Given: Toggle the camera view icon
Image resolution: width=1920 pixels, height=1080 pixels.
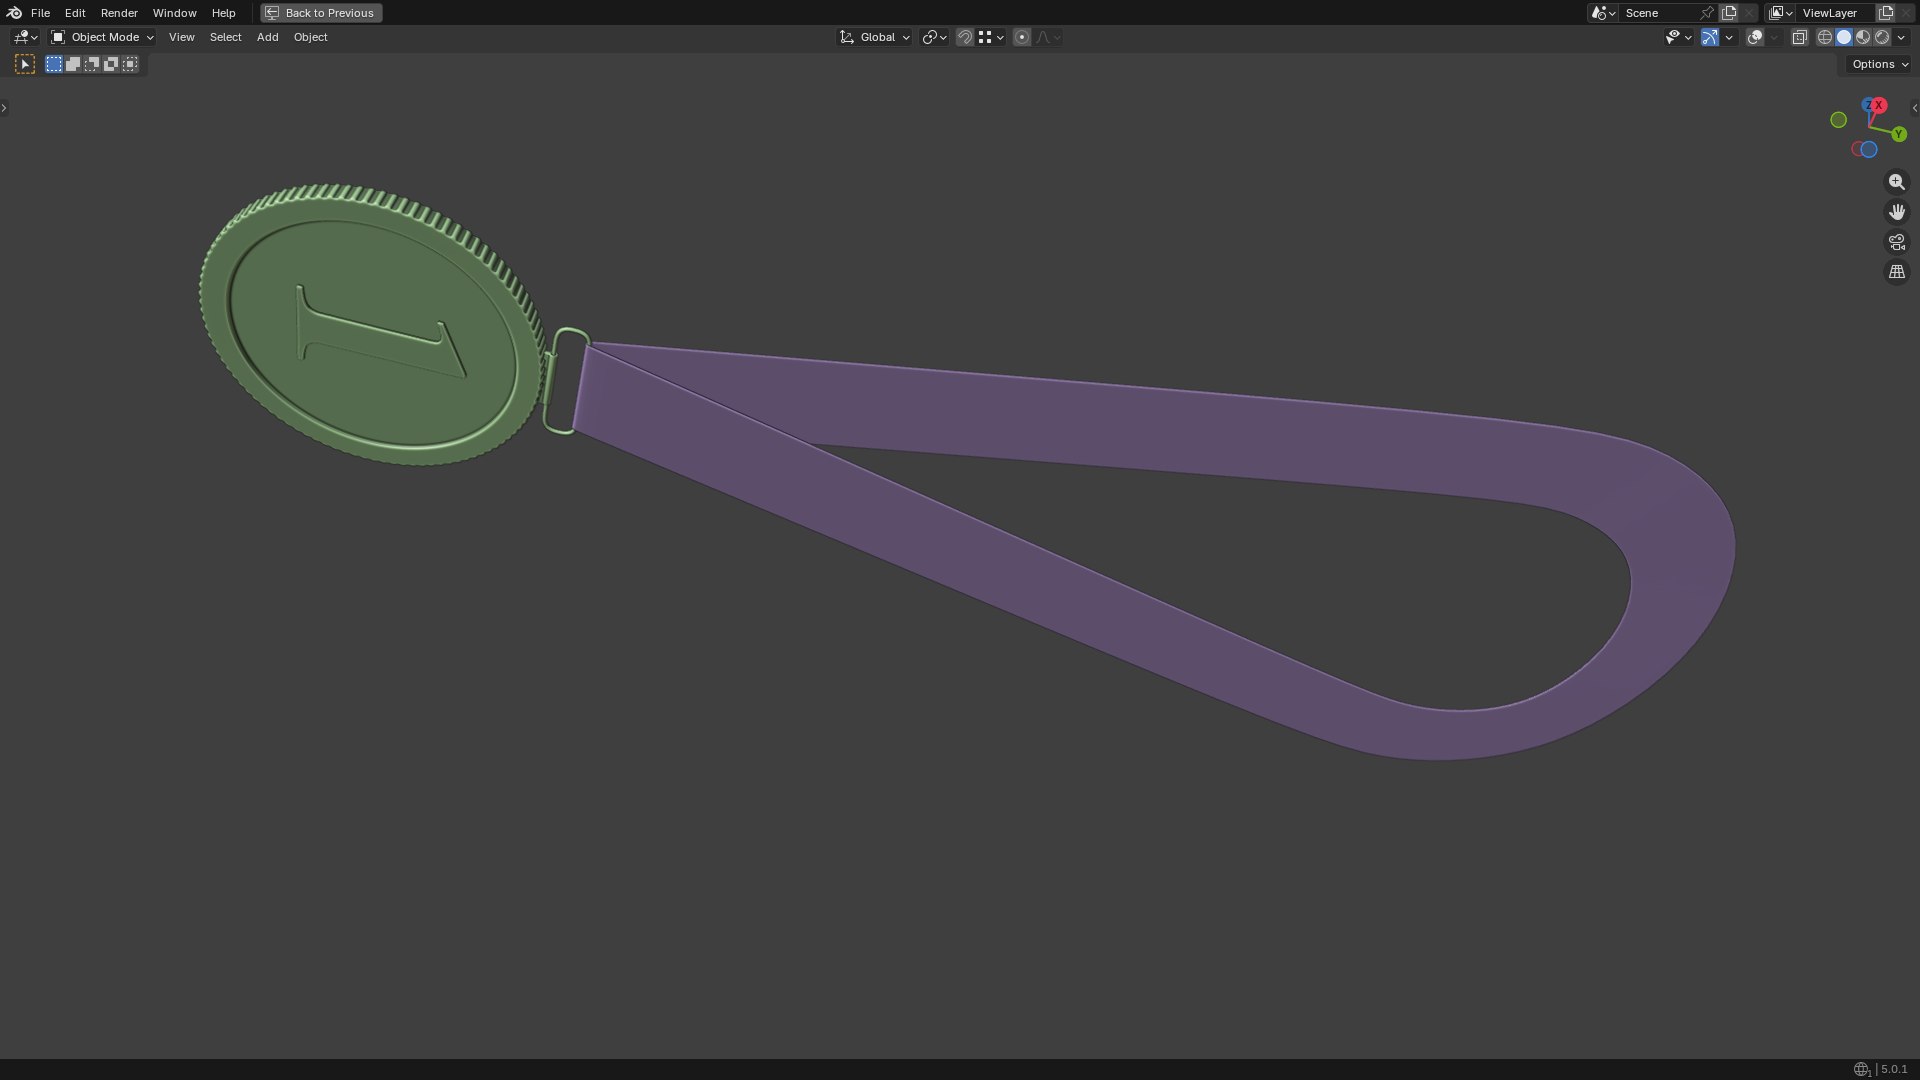Looking at the screenshot, I should point(1896,242).
